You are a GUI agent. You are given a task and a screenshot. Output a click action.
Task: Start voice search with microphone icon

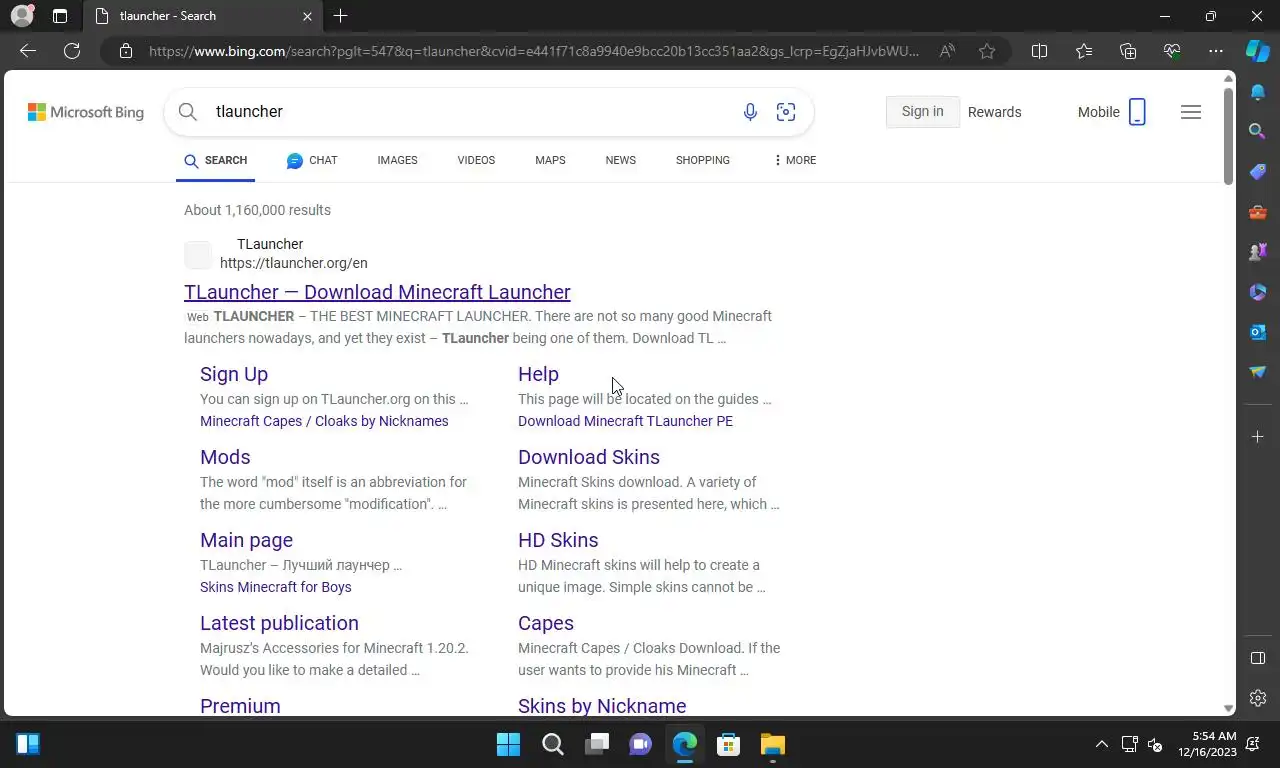click(750, 112)
